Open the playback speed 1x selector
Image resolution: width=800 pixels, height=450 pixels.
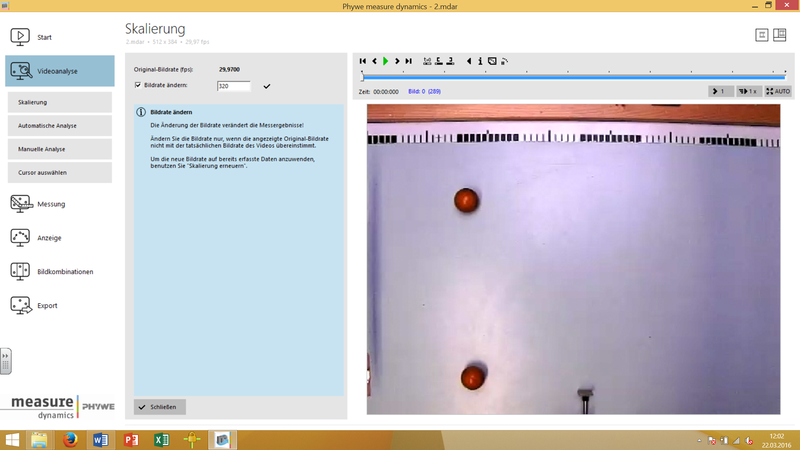748,91
